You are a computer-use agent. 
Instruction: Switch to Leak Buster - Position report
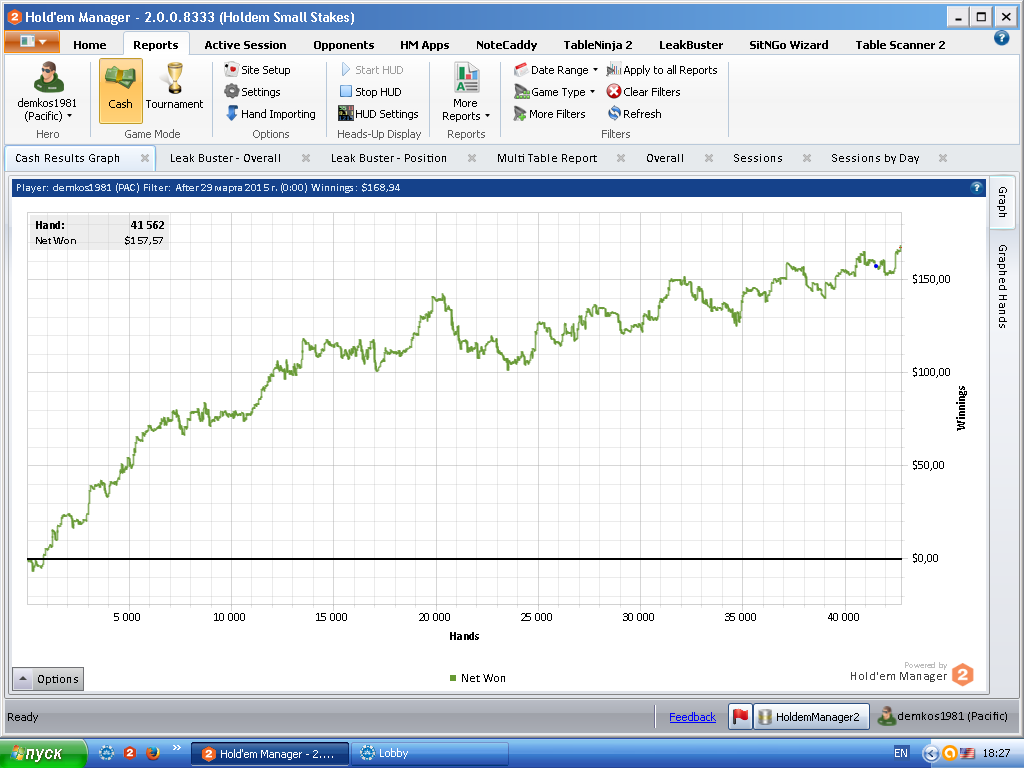(x=389, y=158)
